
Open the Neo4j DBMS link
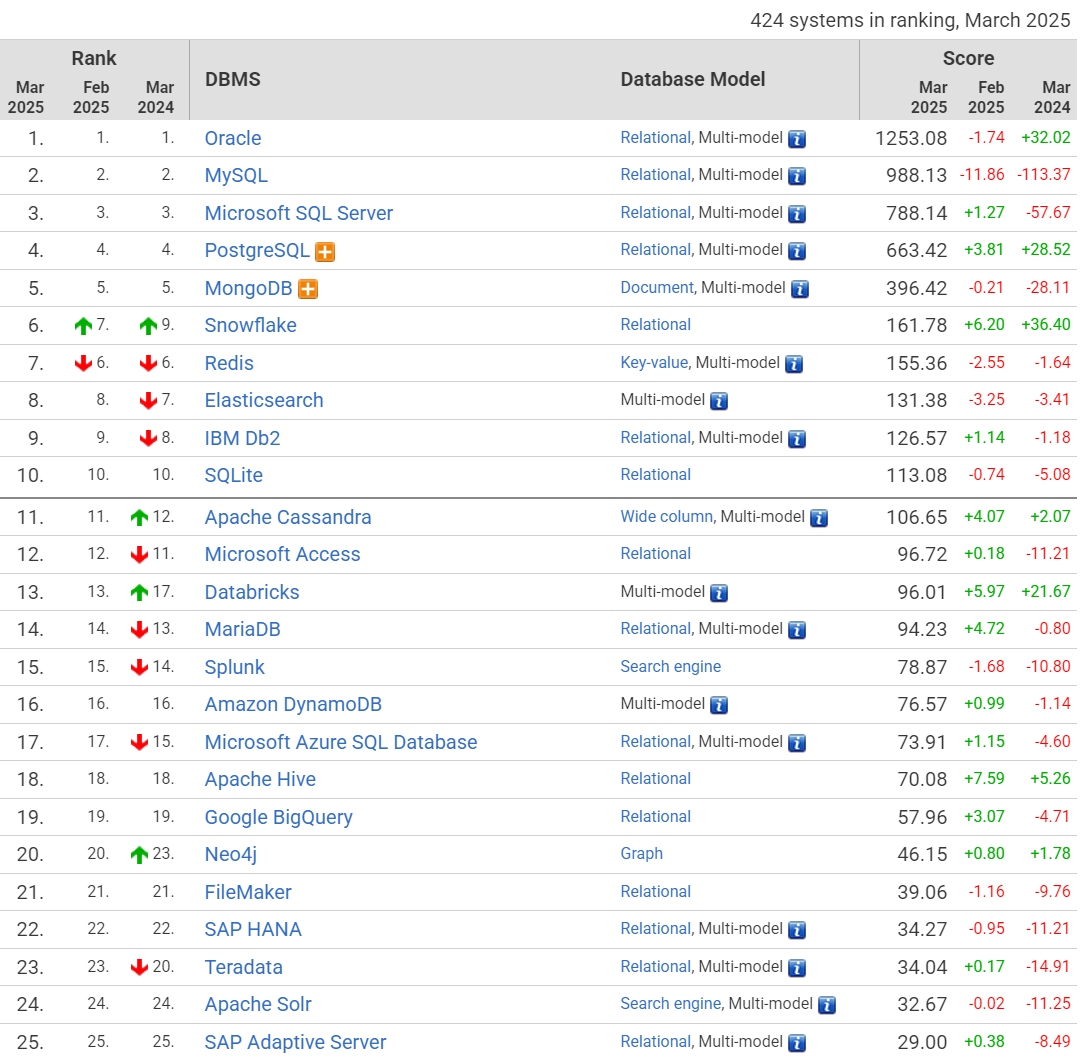click(231, 855)
